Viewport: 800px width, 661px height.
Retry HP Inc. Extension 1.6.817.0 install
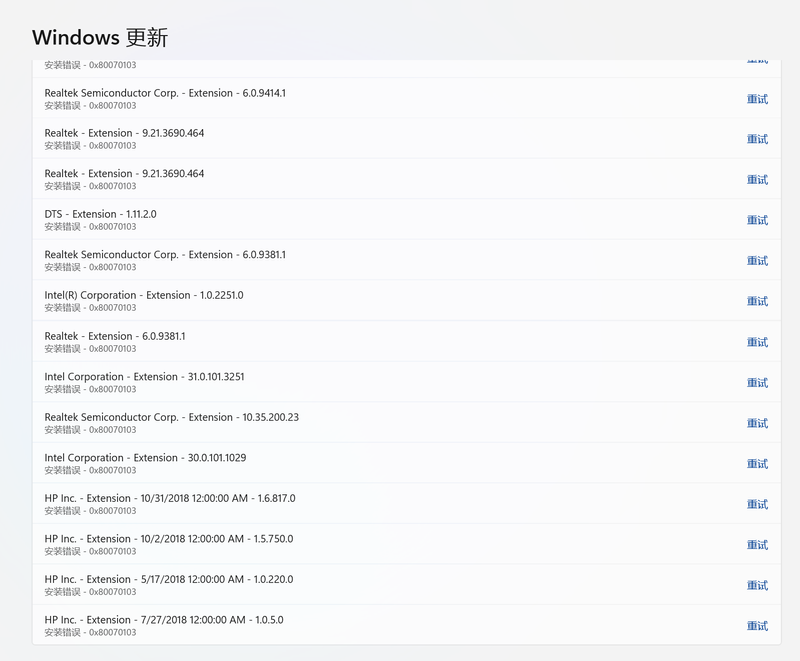pos(757,504)
